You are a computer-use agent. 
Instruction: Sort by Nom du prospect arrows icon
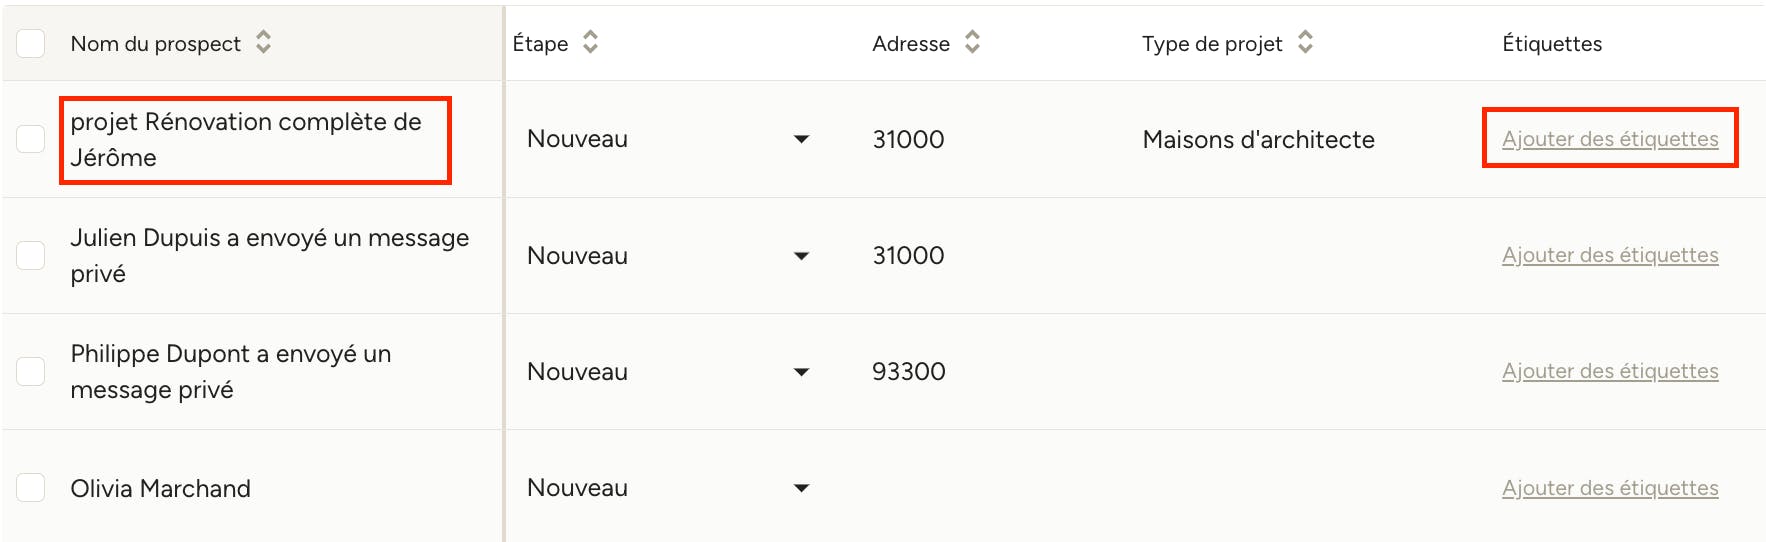click(263, 42)
